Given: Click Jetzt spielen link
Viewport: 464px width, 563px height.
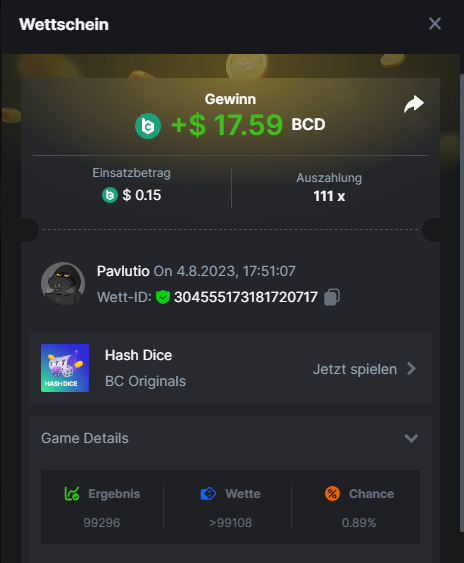Looking at the screenshot, I should [355, 369].
